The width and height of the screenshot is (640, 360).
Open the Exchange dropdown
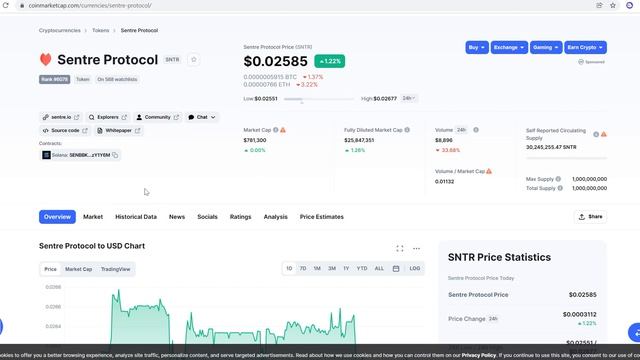509,47
